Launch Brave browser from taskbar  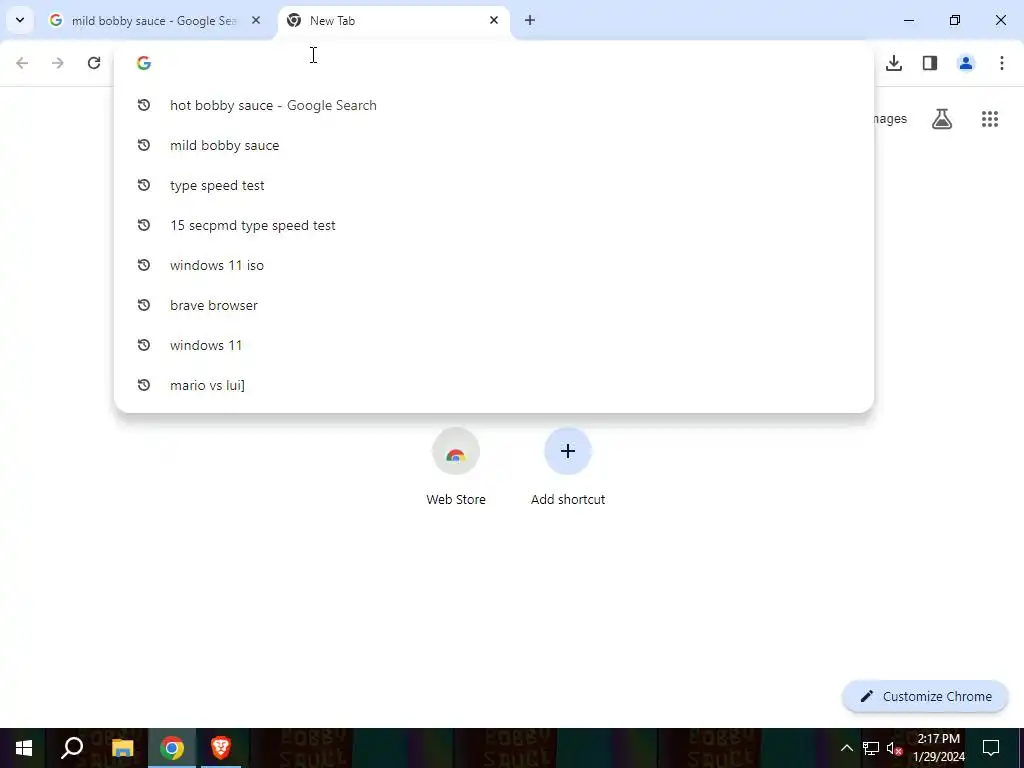point(221,748)
